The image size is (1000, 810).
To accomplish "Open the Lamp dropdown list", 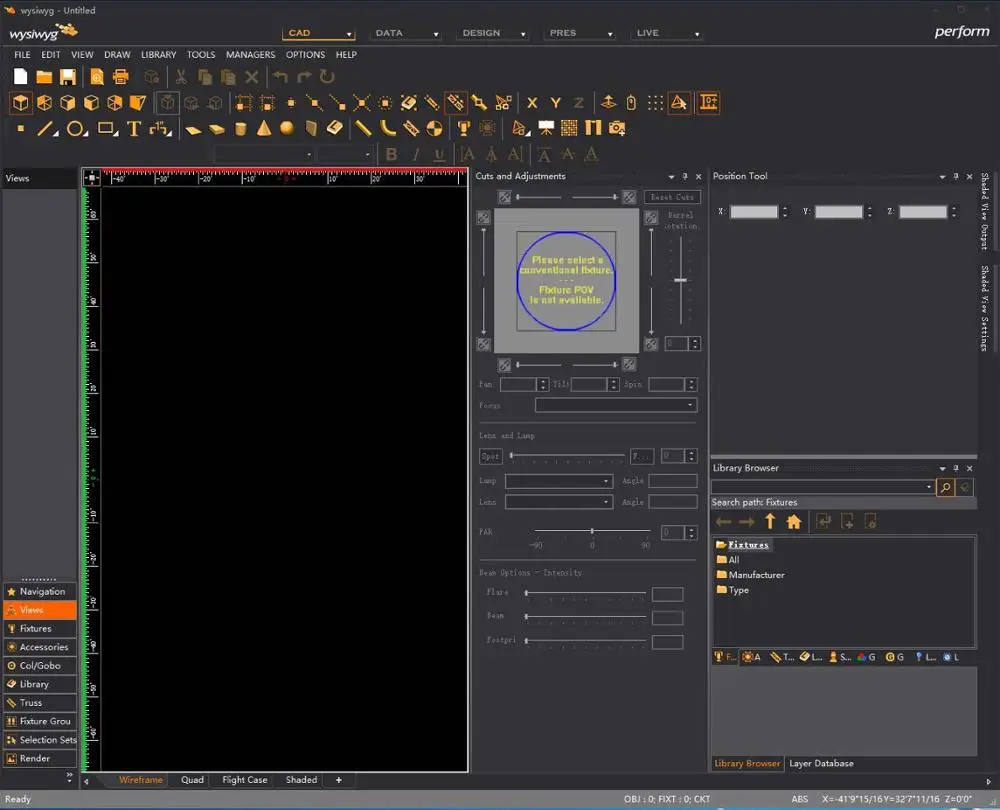I will [606, 481].
